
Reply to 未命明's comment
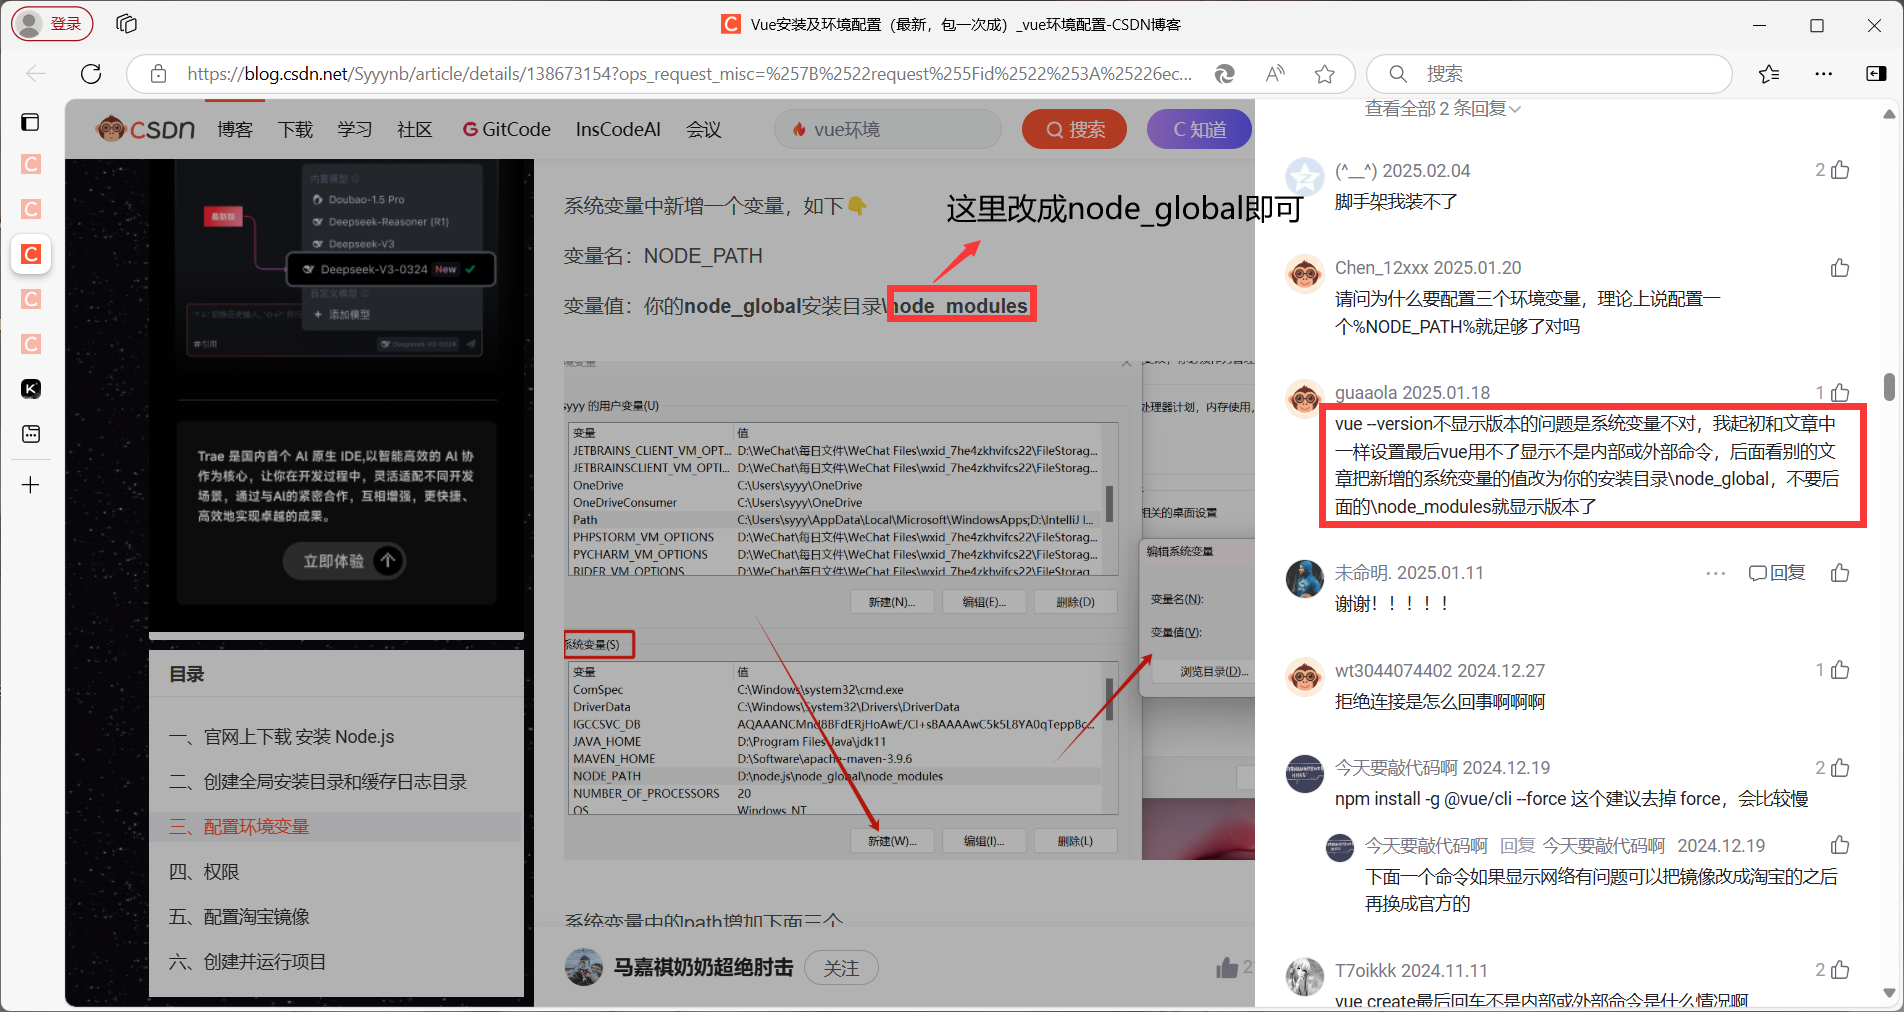point(1777,573)
